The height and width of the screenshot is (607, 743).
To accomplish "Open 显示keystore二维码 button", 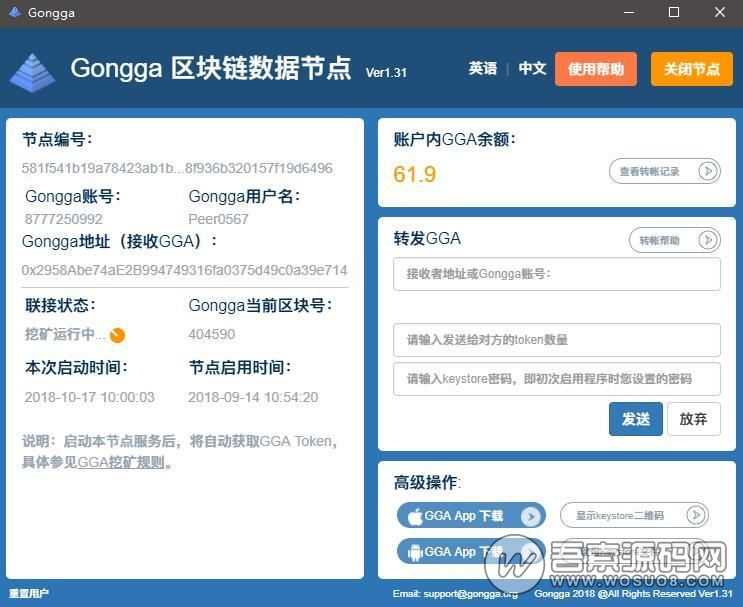I will 634,515.
